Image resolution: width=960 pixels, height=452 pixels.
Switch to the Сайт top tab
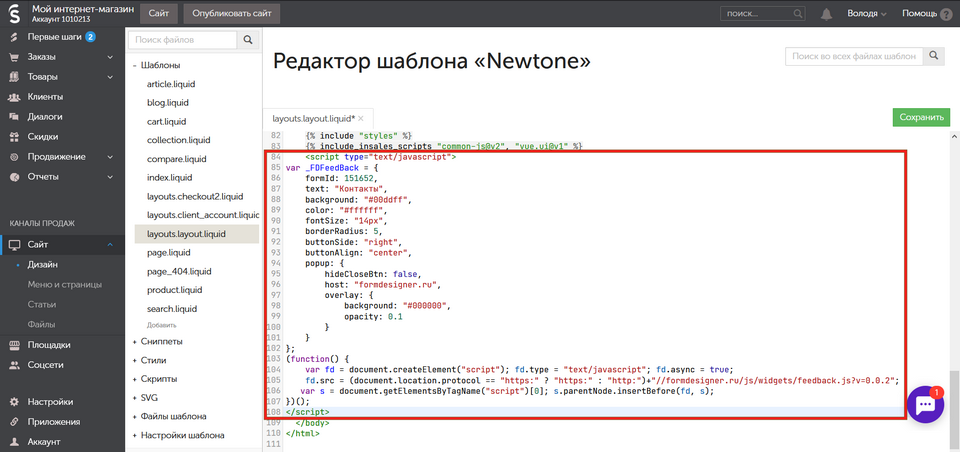pyautogui.click(x=158, y=14)
